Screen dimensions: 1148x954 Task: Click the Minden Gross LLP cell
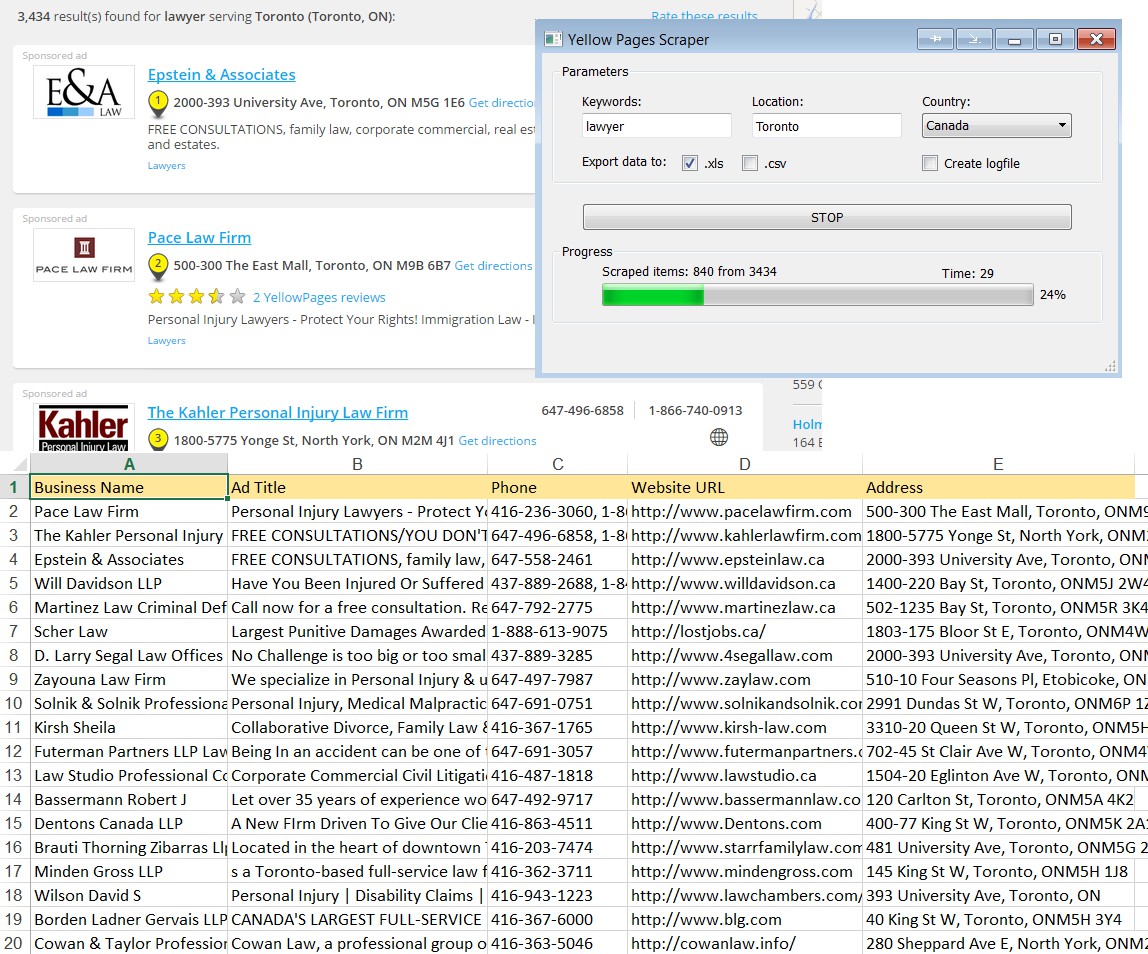pos(129,872)
